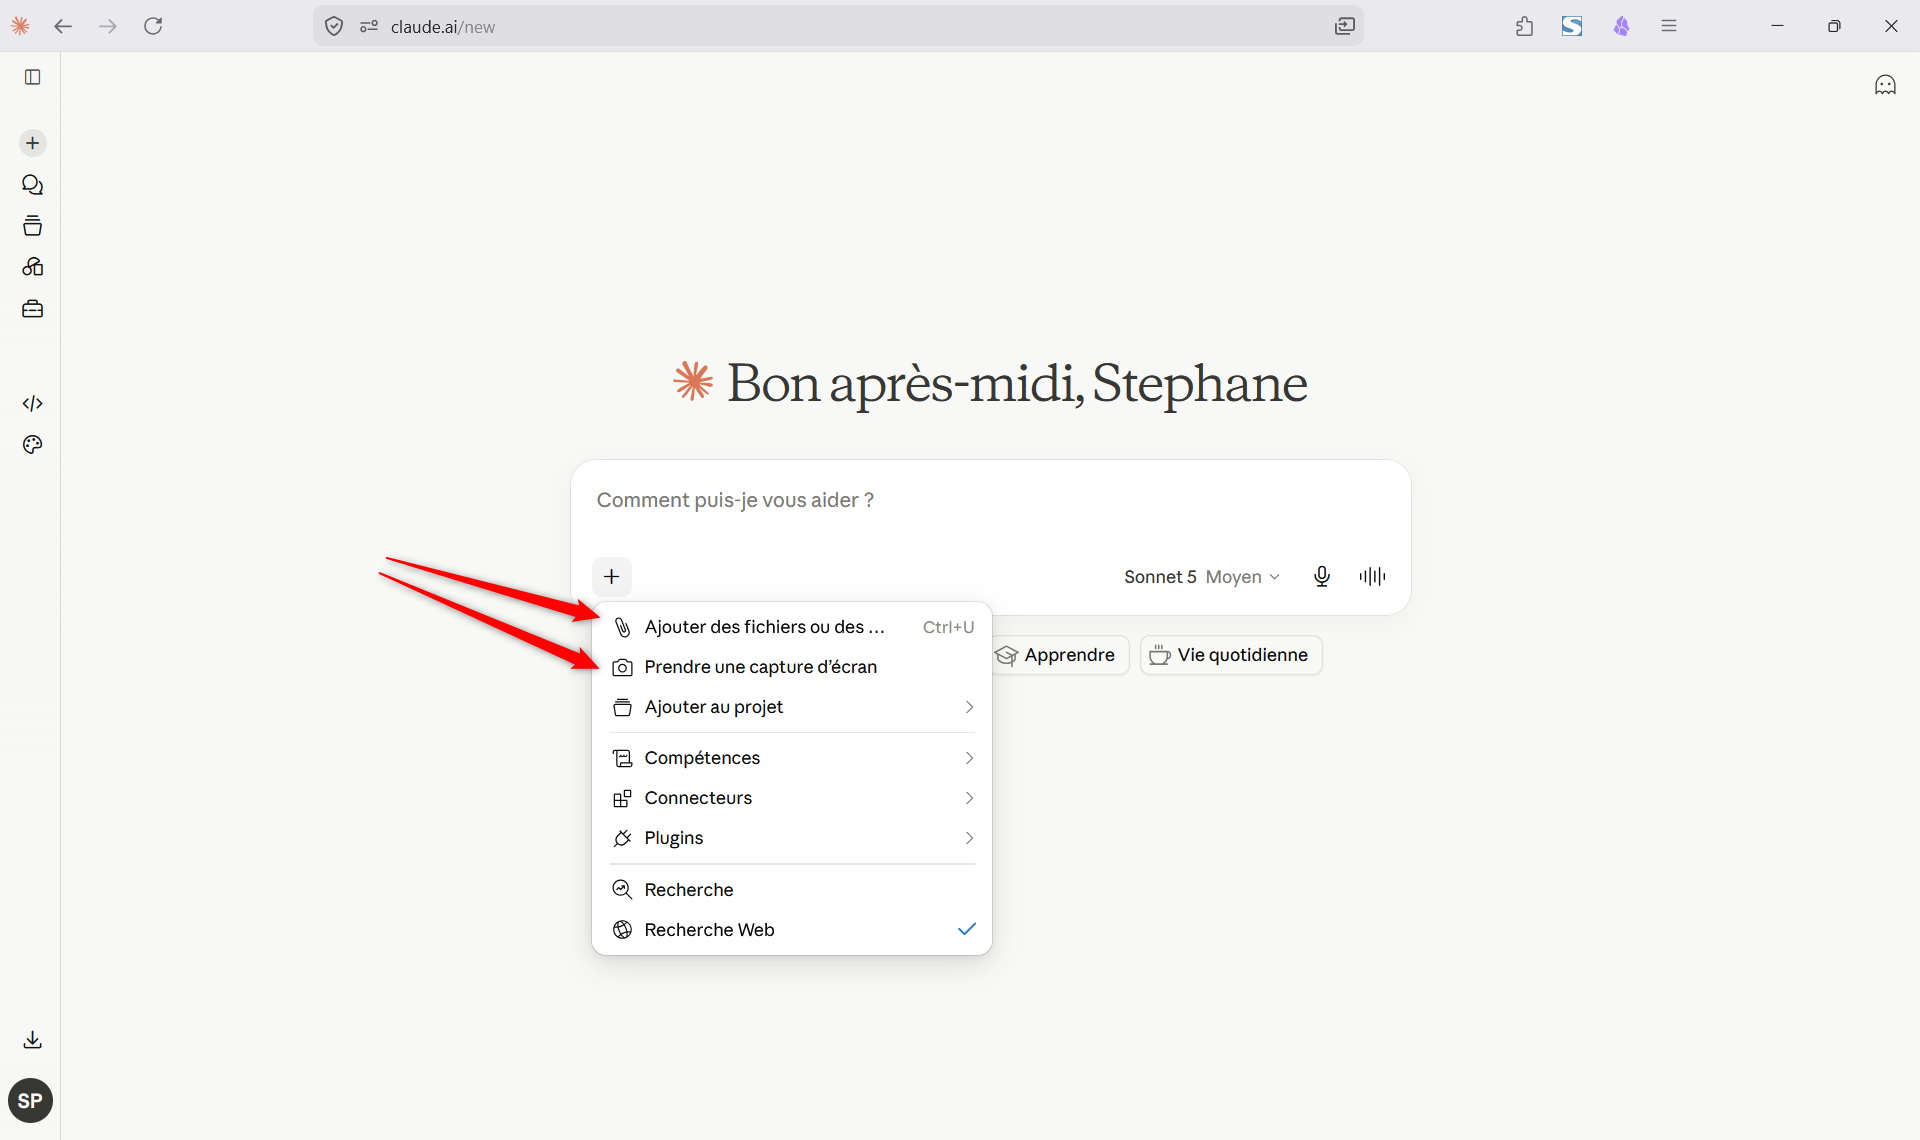Expand Compétences submenu
This screenshot has width=1920, height=1140.
[792, 758]
